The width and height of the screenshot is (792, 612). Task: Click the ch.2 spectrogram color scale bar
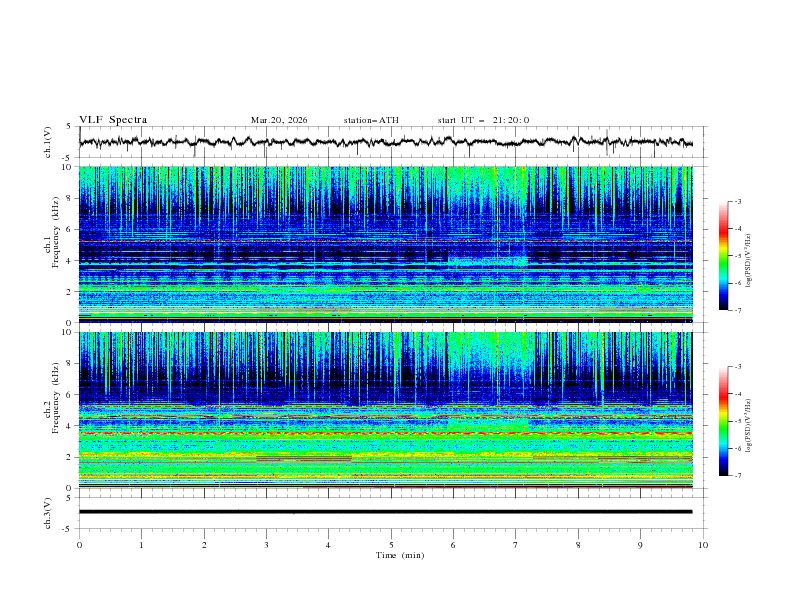click(724, 421)
